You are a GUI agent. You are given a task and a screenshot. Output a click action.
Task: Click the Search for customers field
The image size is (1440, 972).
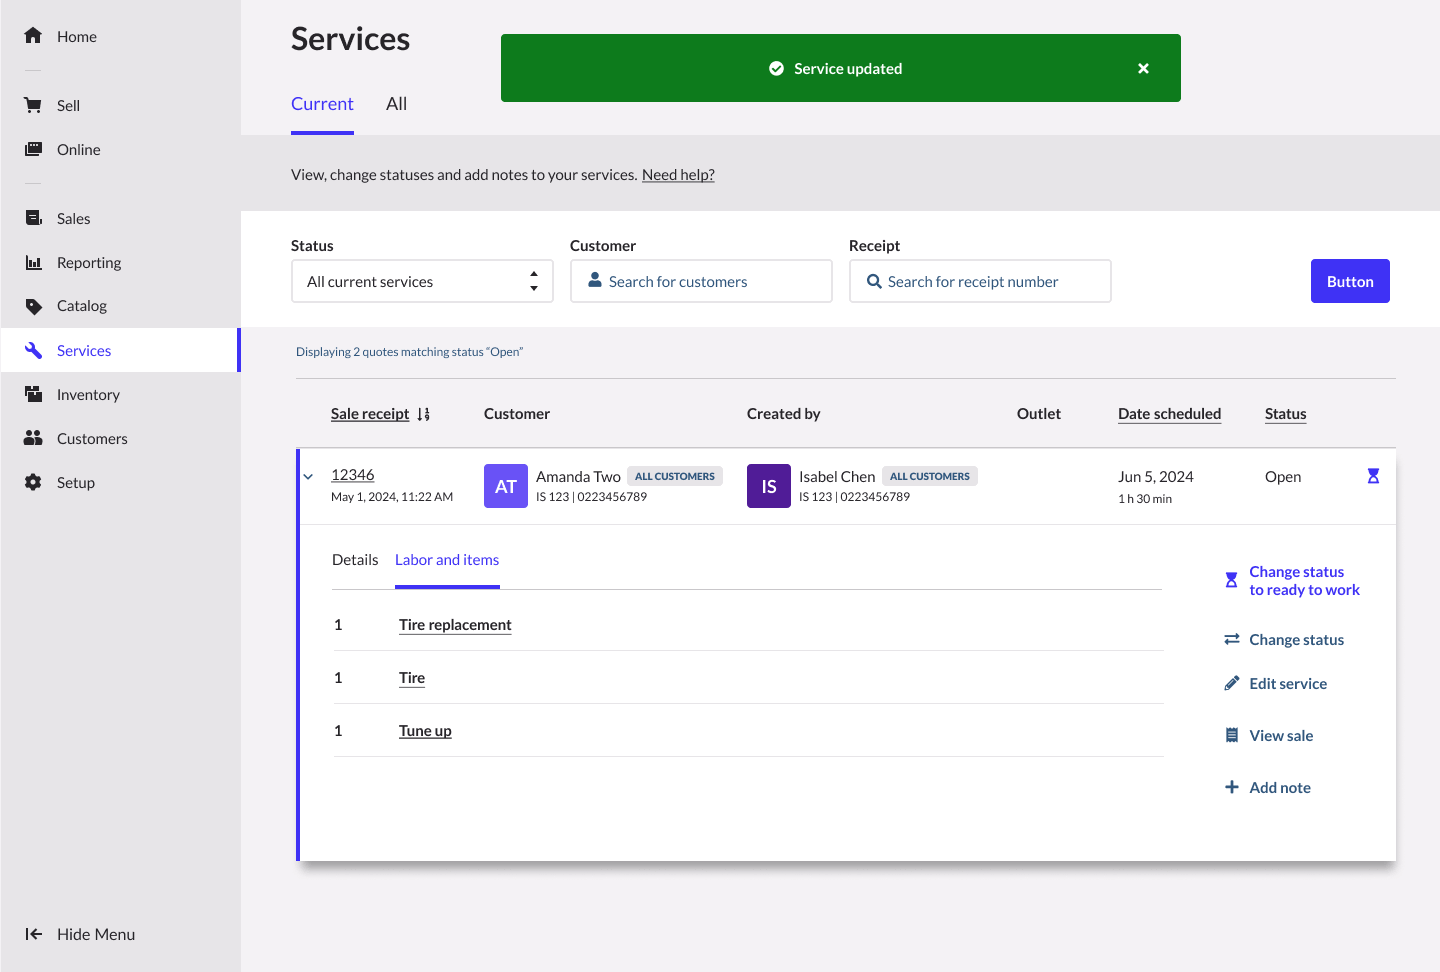coord(701,281)
